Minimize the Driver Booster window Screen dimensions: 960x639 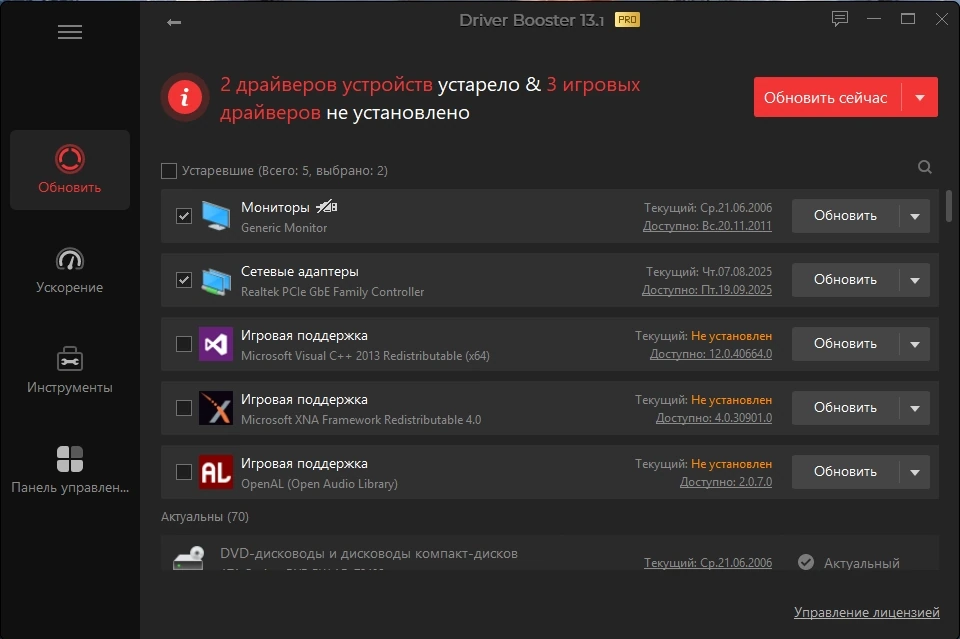click(874, 19)
